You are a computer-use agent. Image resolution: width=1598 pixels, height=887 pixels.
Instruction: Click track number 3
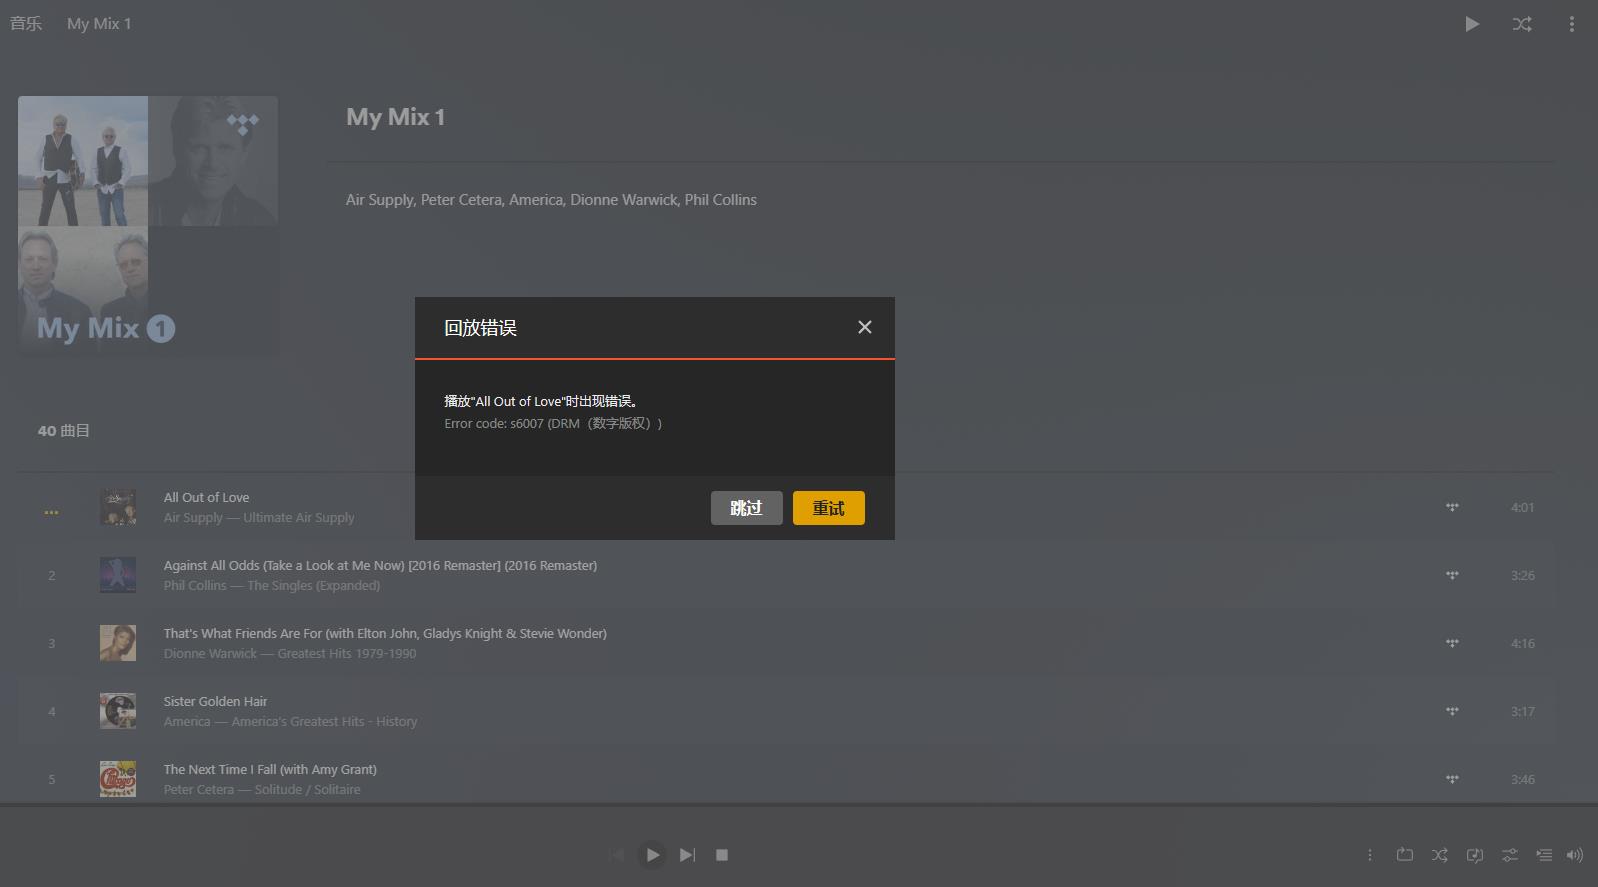pyautogui.click(x=52, y=643)
